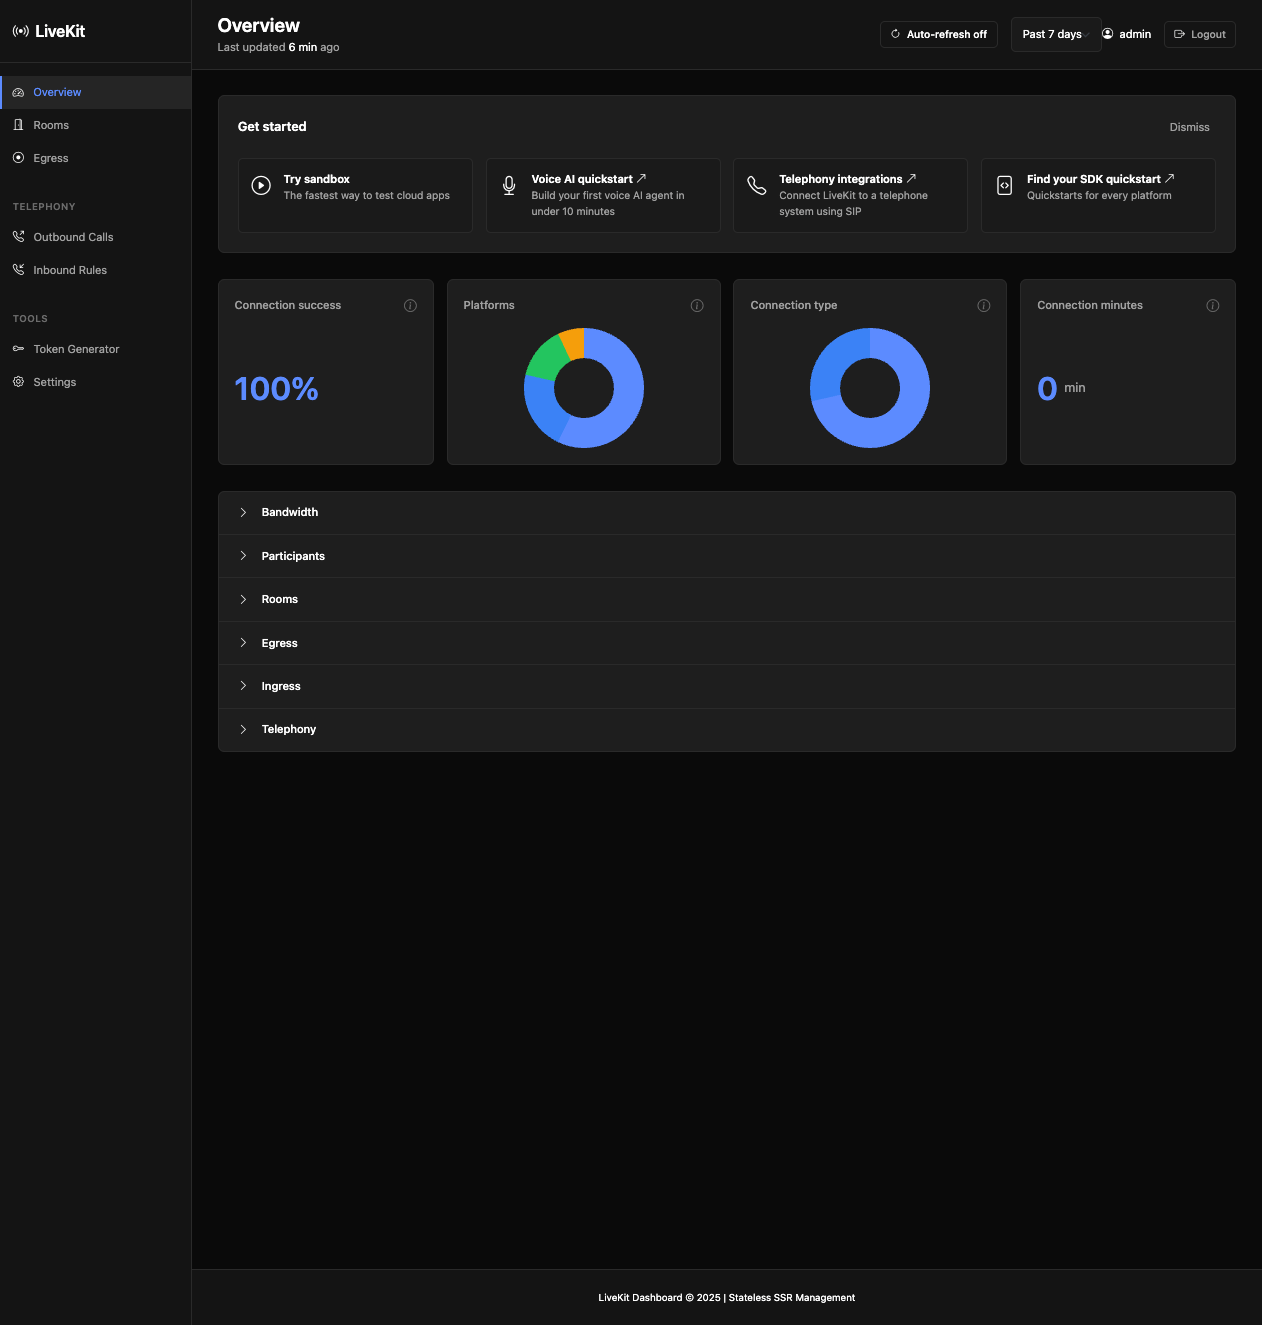Expand the Participants section
This screenshot has height=1325, width=1262.
click(x=293, y=556)
